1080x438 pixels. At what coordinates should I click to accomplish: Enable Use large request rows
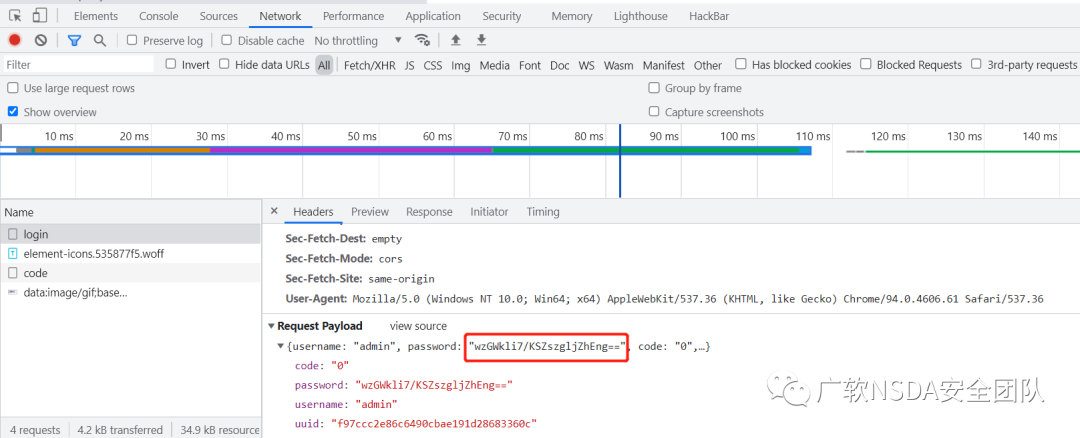(x=12, y=87)
